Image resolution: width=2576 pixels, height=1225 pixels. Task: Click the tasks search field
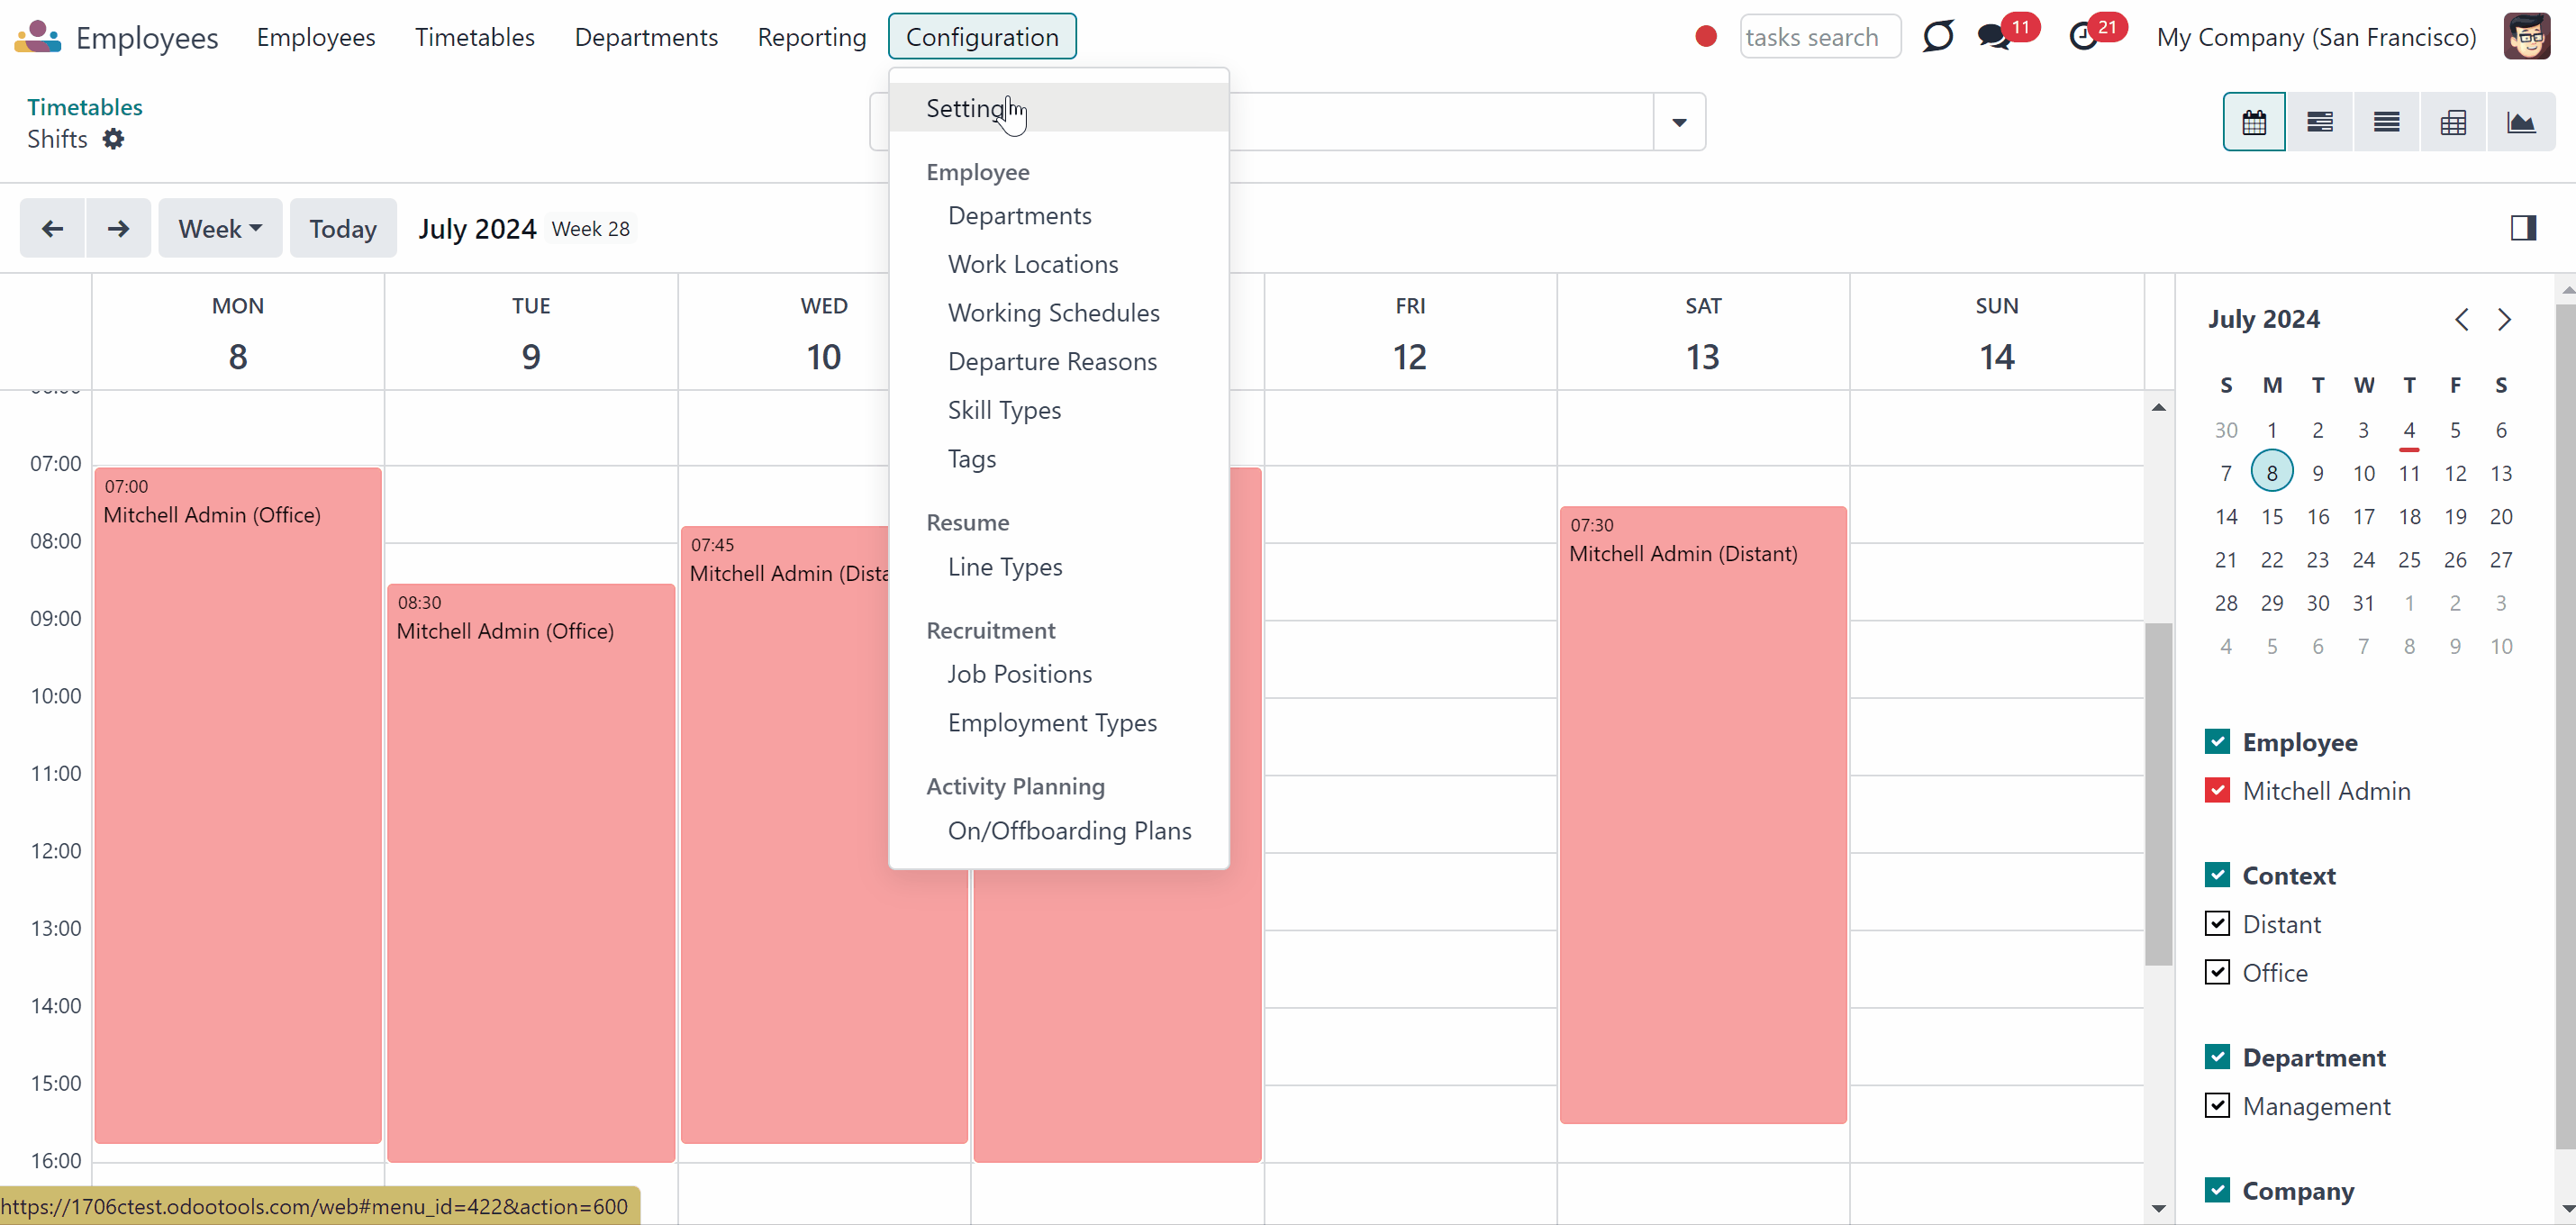[x=1820, y=37]
